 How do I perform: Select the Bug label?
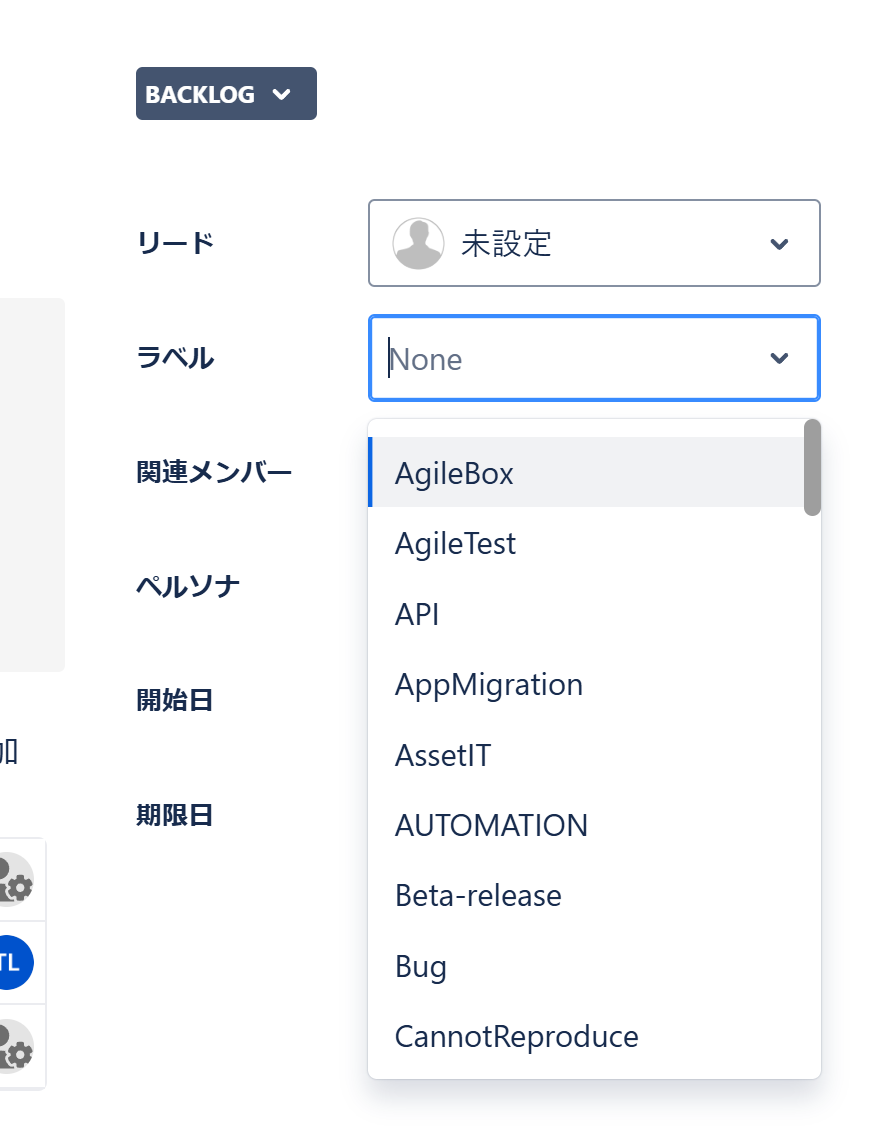point(421,967)
